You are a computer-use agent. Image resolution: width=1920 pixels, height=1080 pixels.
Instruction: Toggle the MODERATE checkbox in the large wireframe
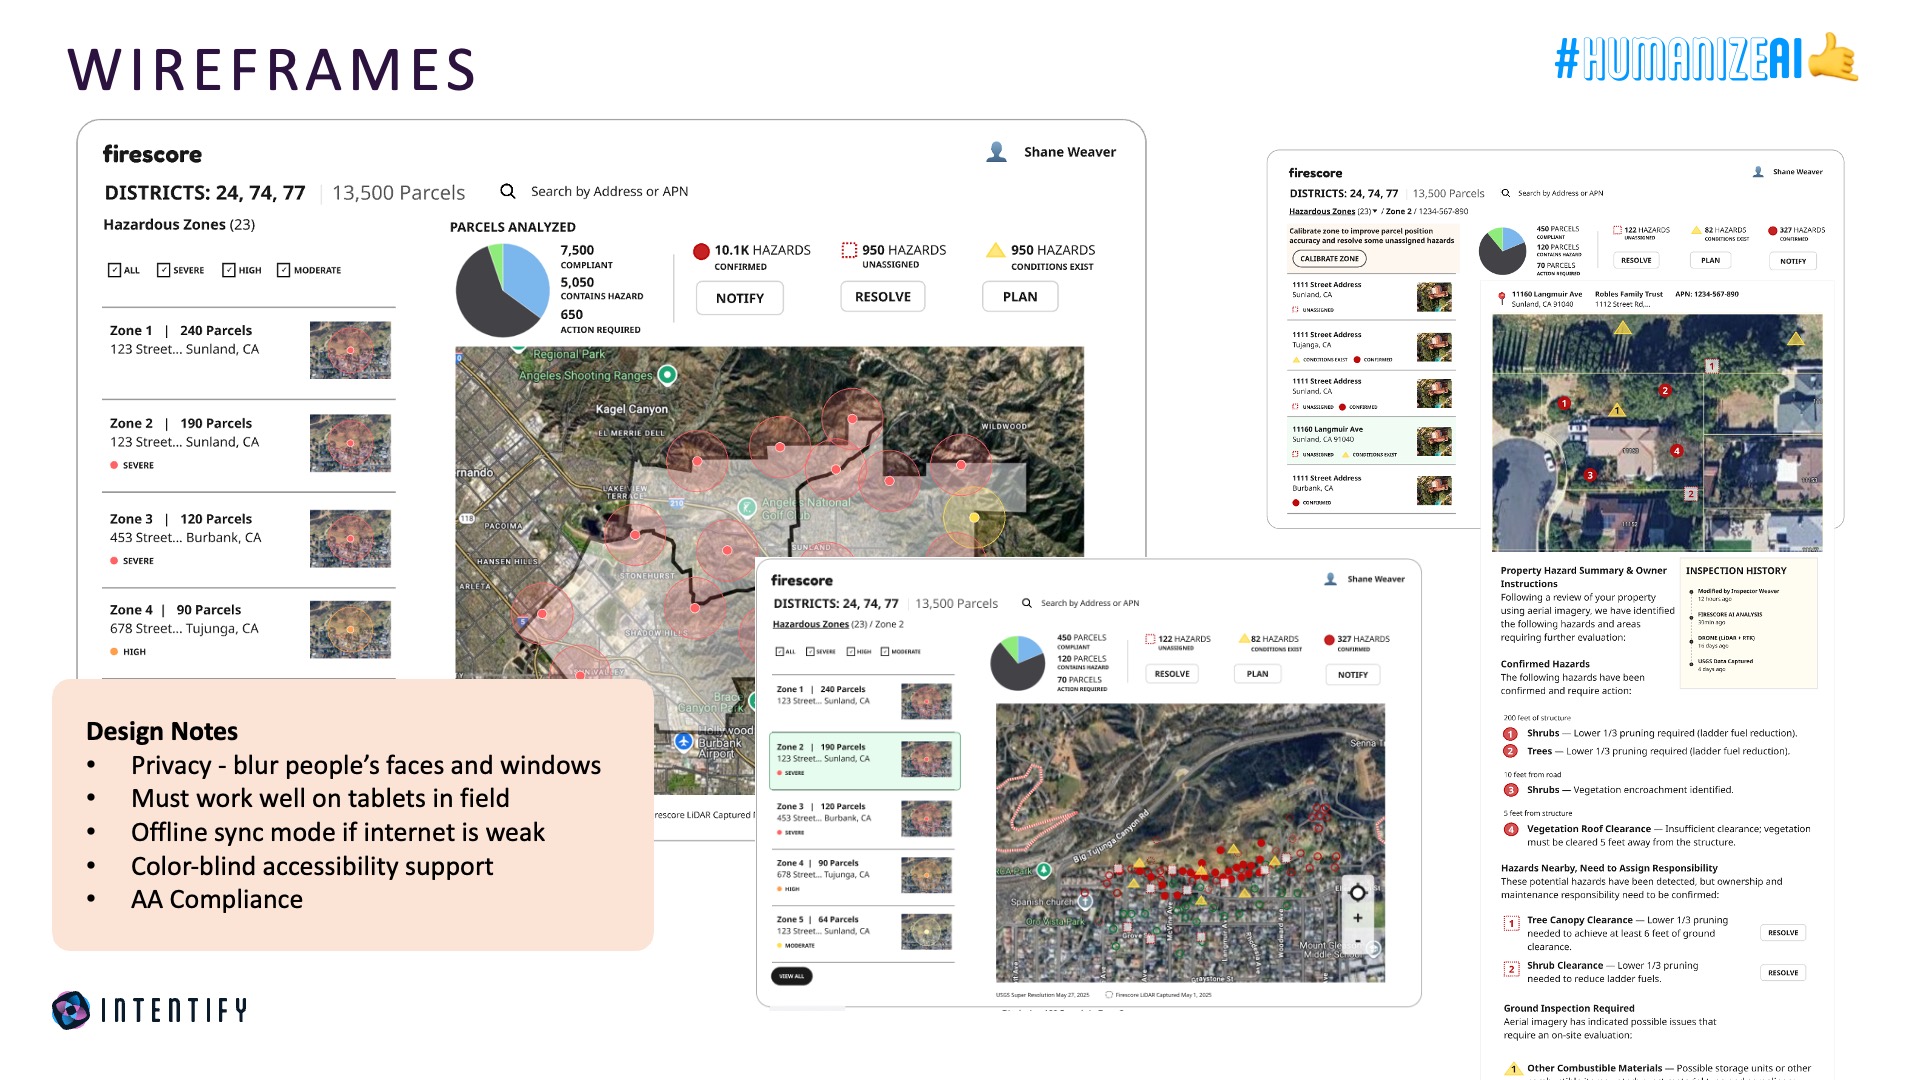click(283, 270)
